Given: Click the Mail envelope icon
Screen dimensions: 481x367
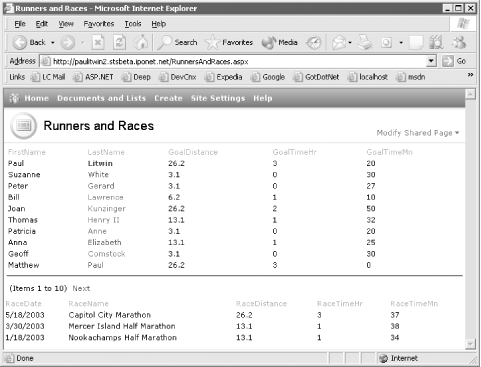Looking at the screenshot, I should pos(339,43).
